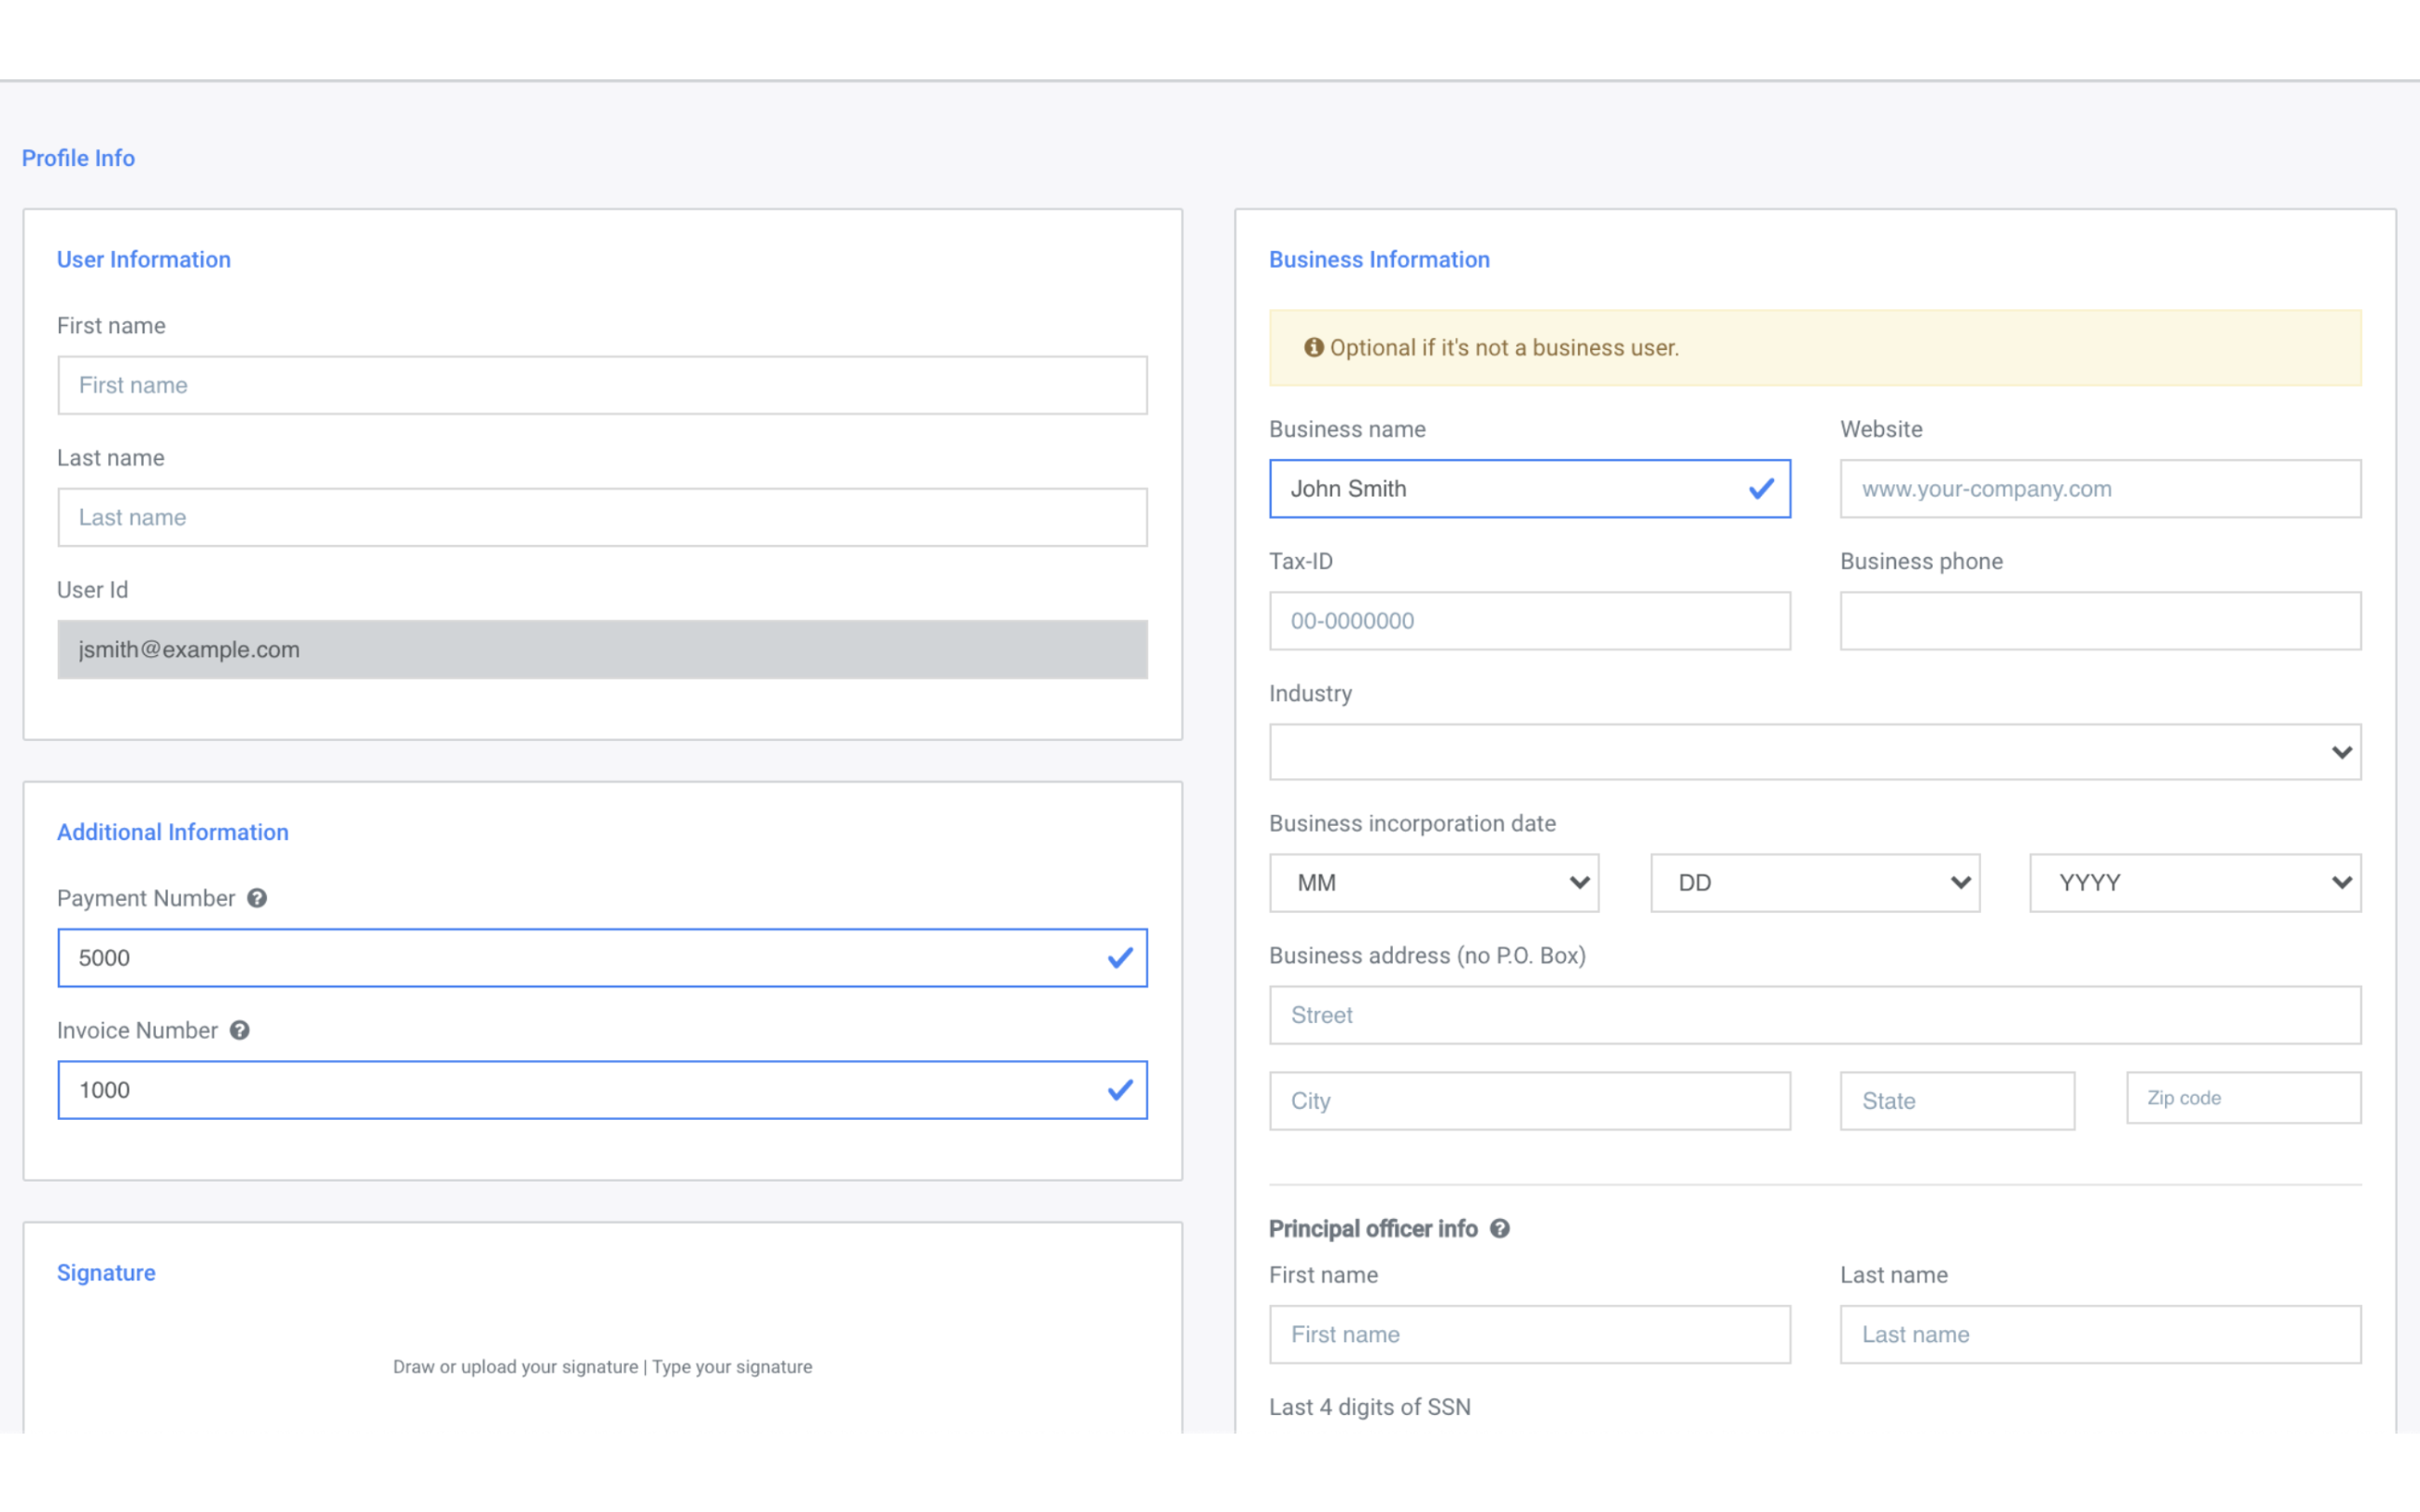Click the Principal officer info help icon

(1499, 1228)
